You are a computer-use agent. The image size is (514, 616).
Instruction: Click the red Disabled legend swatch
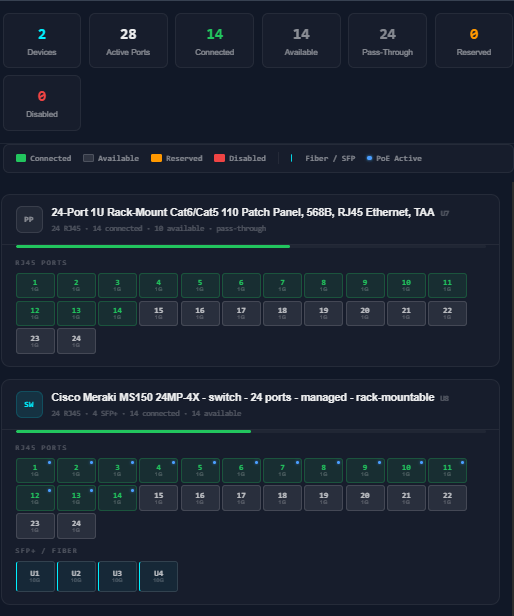click(x=219, y=158)
